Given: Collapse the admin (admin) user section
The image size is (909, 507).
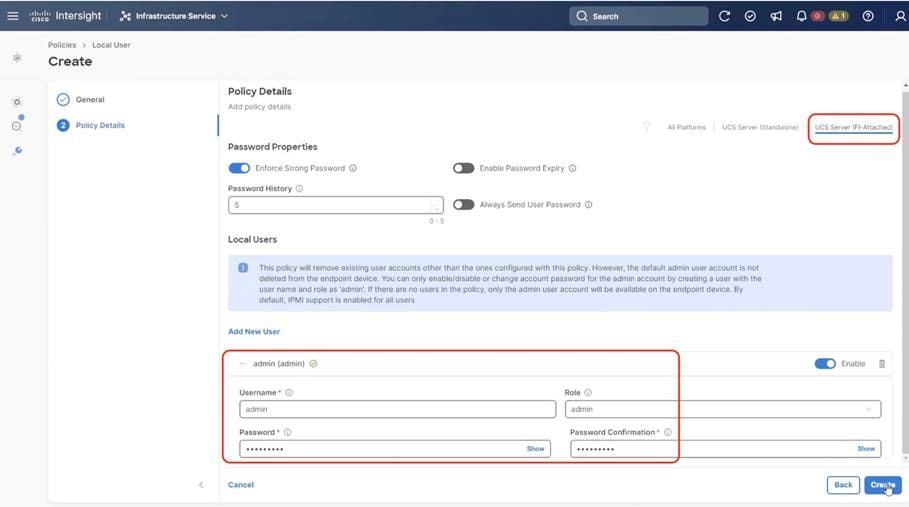Looking at the screenshot, I should (242, 364).
